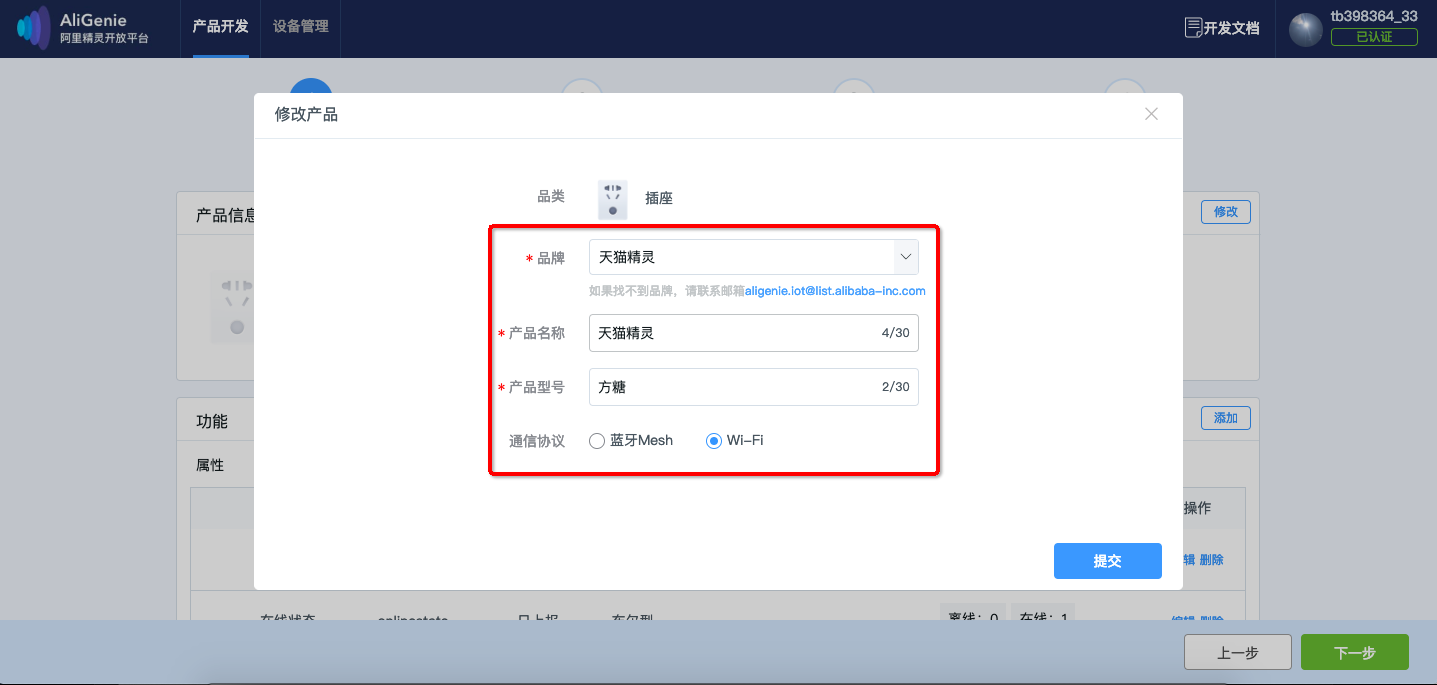Click the user avatar for tb398364_33

tap(1306, 29)
